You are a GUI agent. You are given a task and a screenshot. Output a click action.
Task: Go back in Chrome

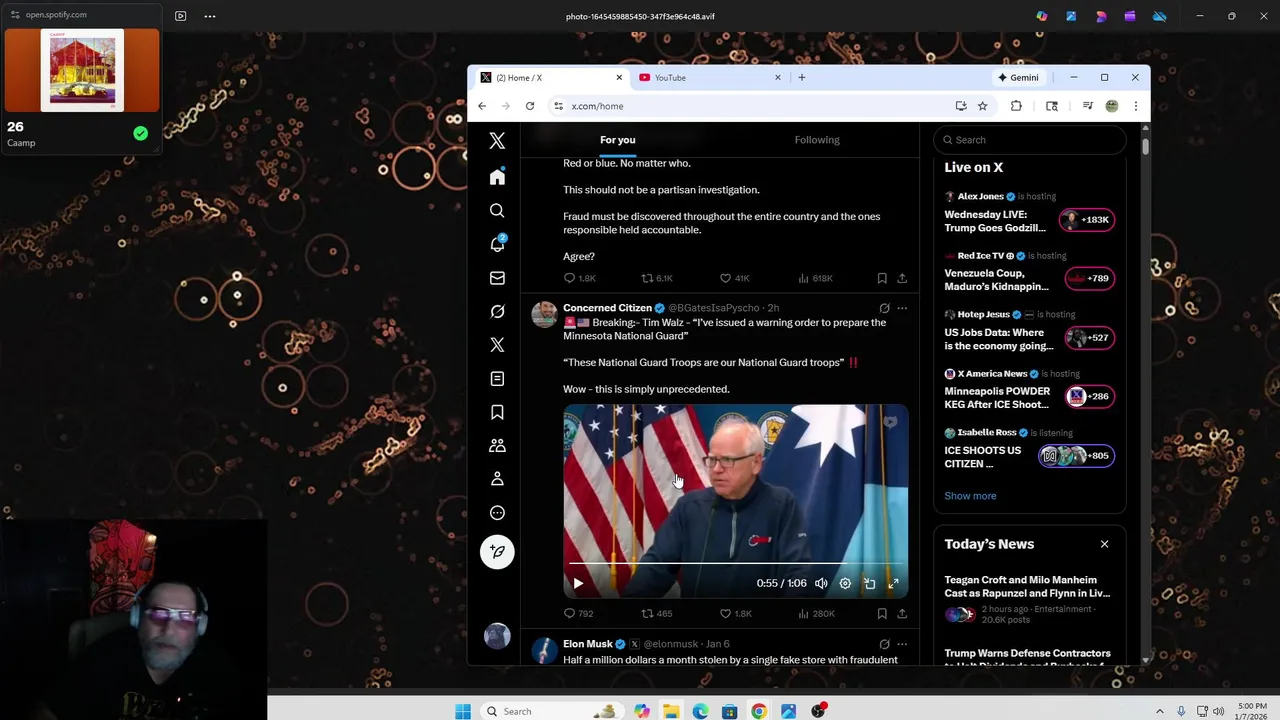coord(482,106)
